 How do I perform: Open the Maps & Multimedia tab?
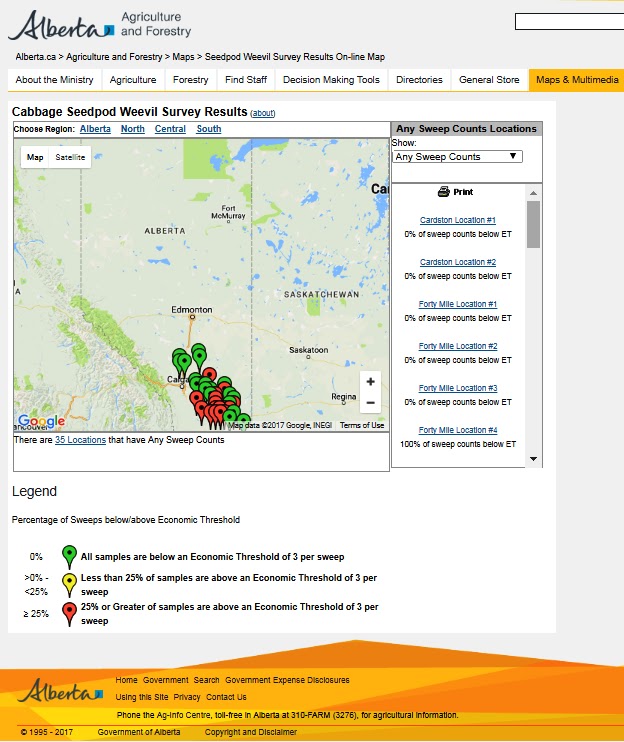577,80
